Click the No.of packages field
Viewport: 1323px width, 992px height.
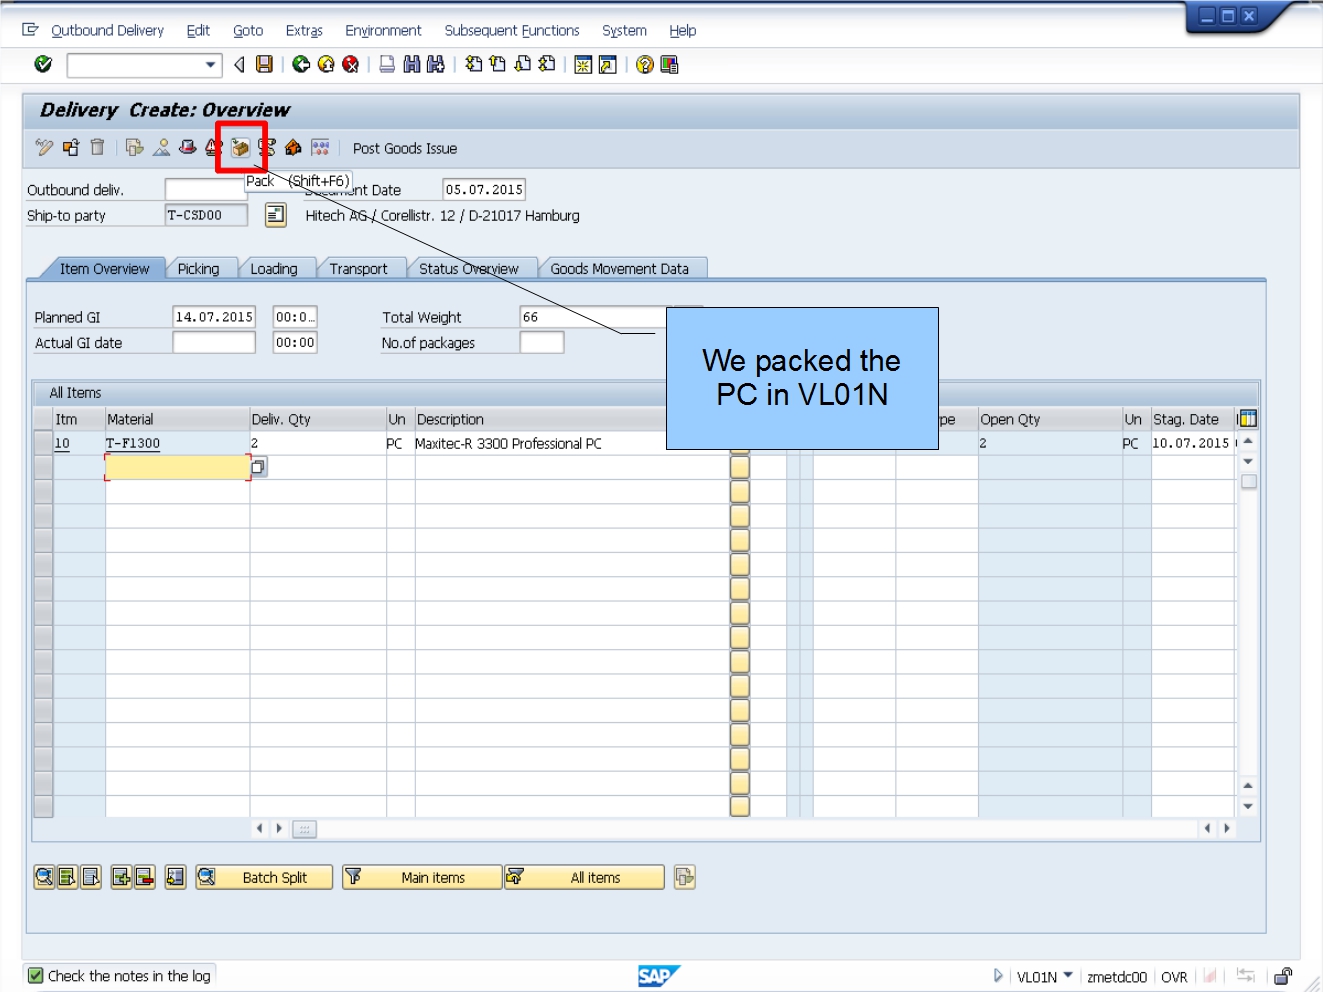click(542, 342)
